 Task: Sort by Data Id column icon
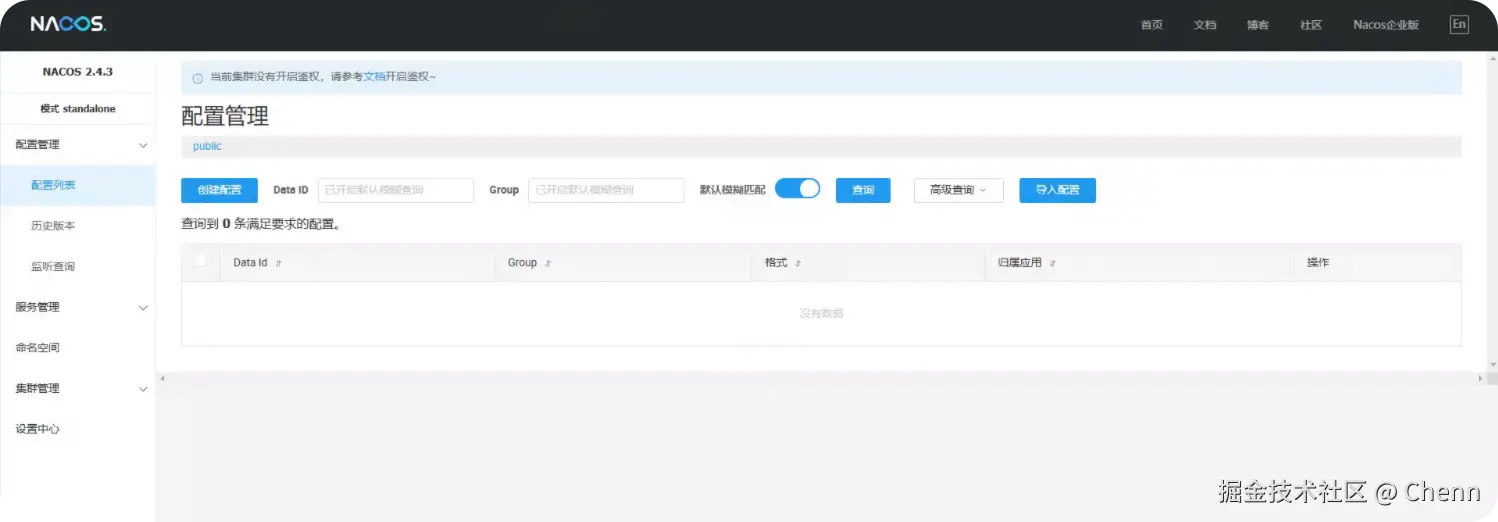(x=278, y=263)
